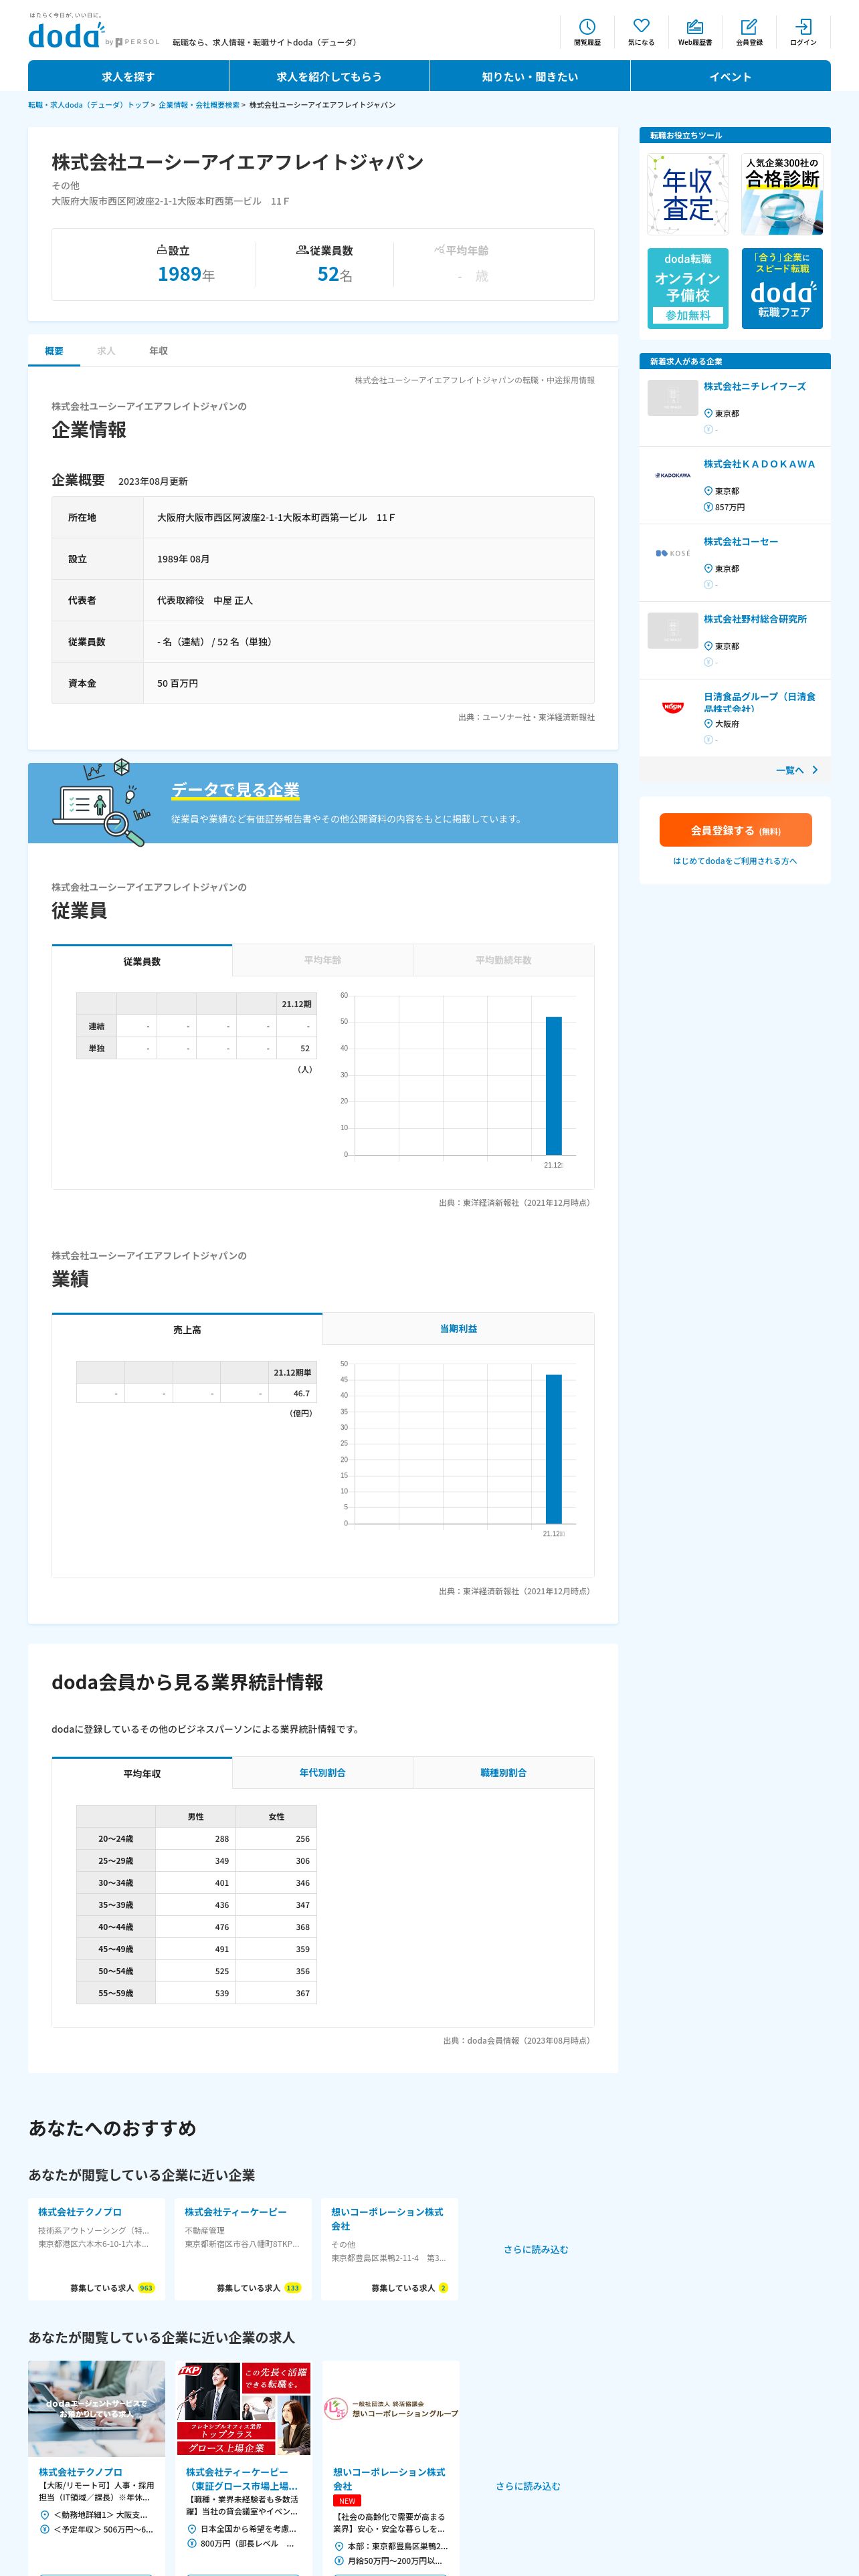Click the データで見る企業 heading
The height and width of the screenshot is (2576, 859).
pyautogui.click(x=235, y=790)
